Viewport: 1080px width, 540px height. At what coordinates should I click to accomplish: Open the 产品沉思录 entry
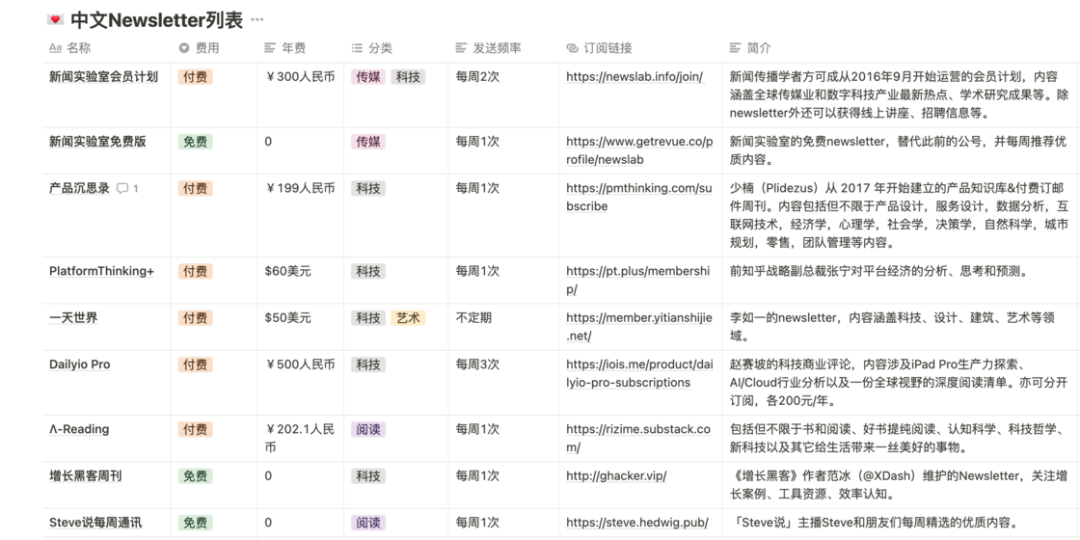(79, 188)
